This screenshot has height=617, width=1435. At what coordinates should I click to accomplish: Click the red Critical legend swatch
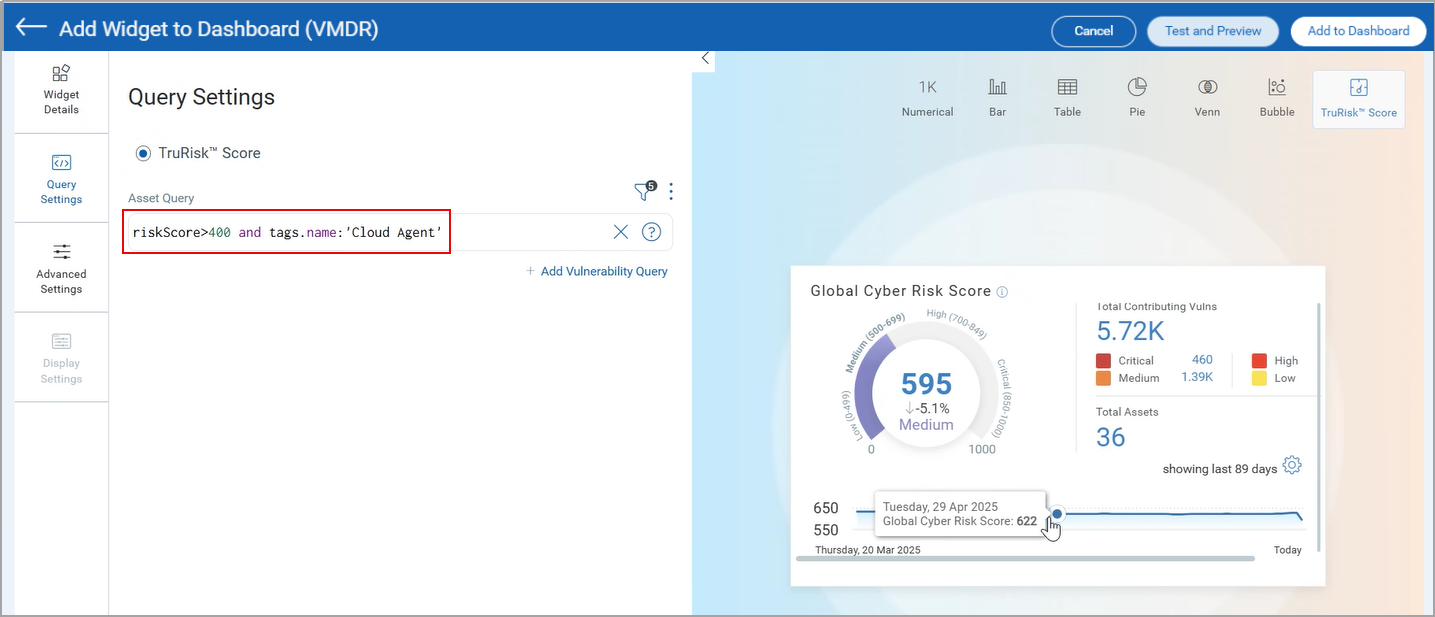pyautogui.click(x=1103, y=360)
